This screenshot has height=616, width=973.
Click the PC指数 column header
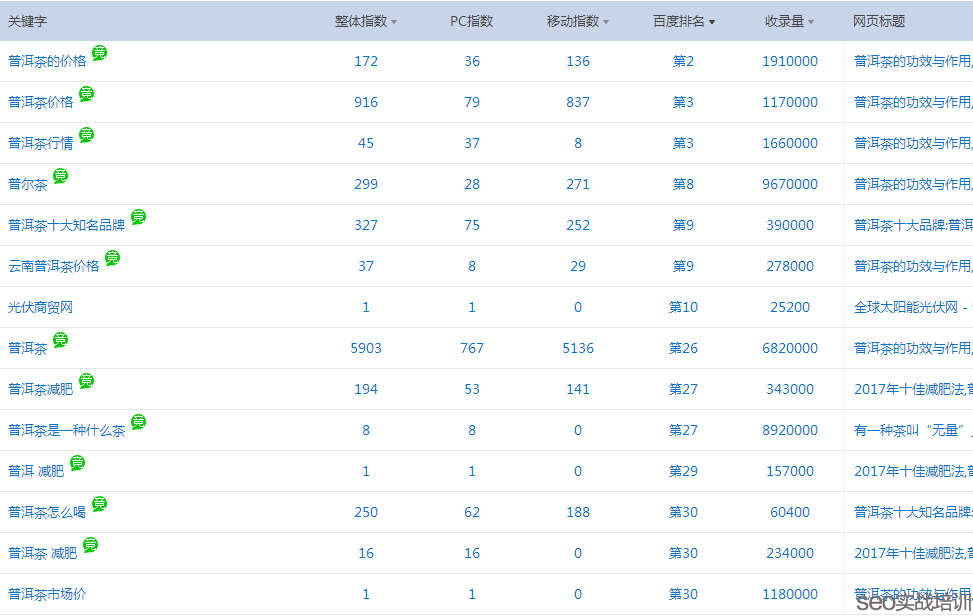point(471,21)
